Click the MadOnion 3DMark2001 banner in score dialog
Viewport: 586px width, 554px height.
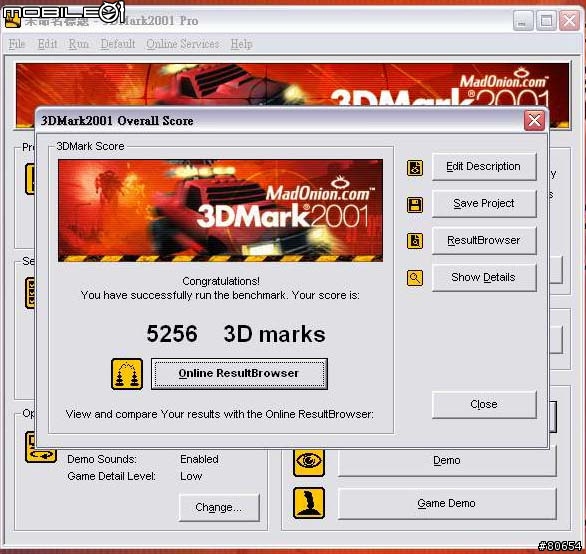220,210
